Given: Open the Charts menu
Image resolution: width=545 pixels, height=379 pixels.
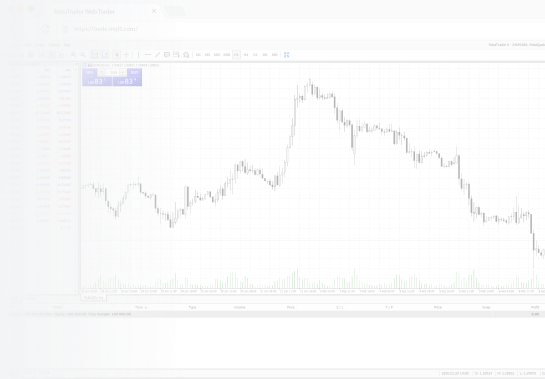Looking at the screenshot, I should [40, 45].
